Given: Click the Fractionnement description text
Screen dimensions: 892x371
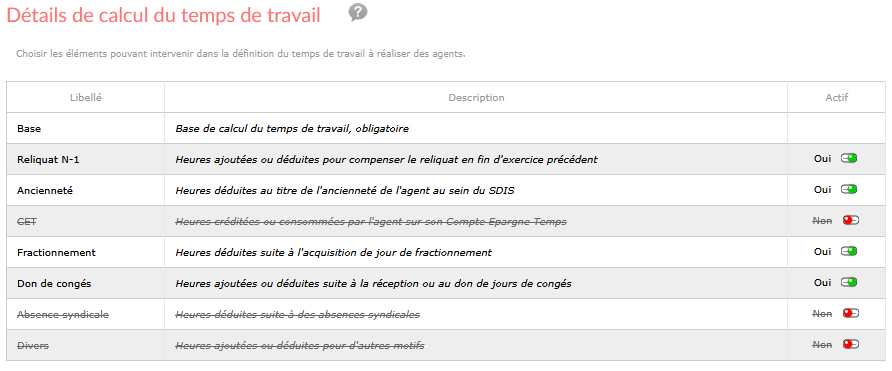Looking at the screenshot, I should 333,252.
